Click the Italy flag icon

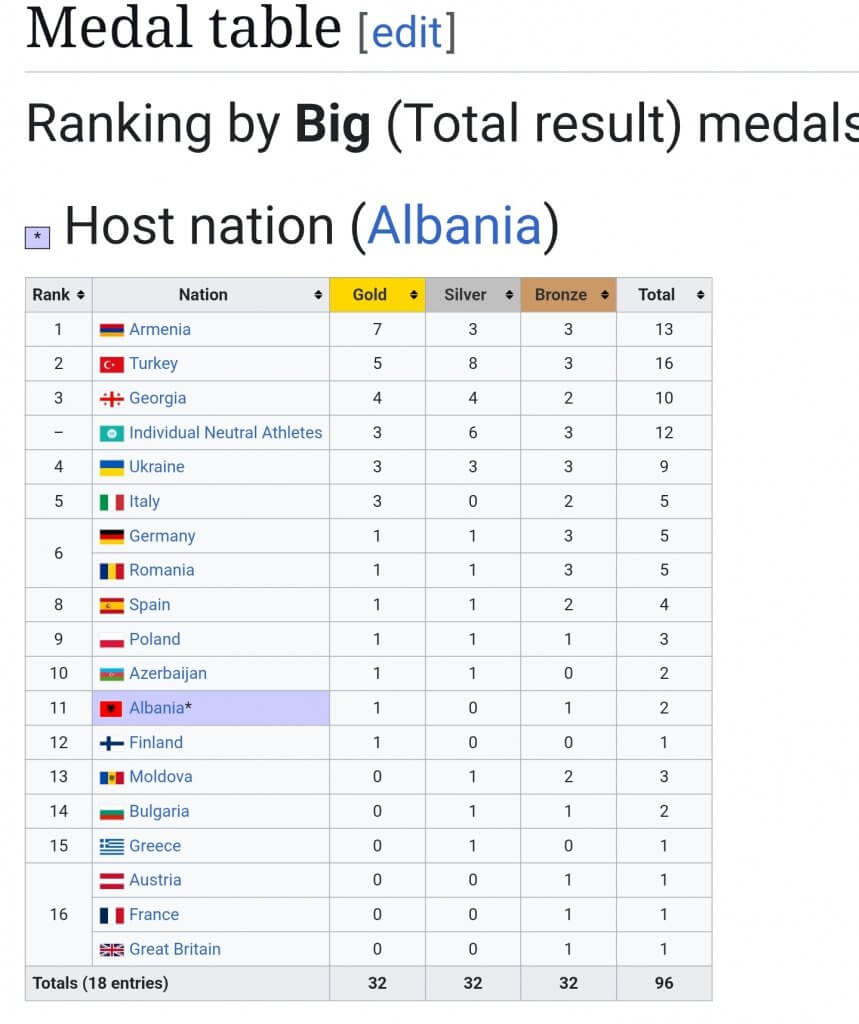point(112,502)
